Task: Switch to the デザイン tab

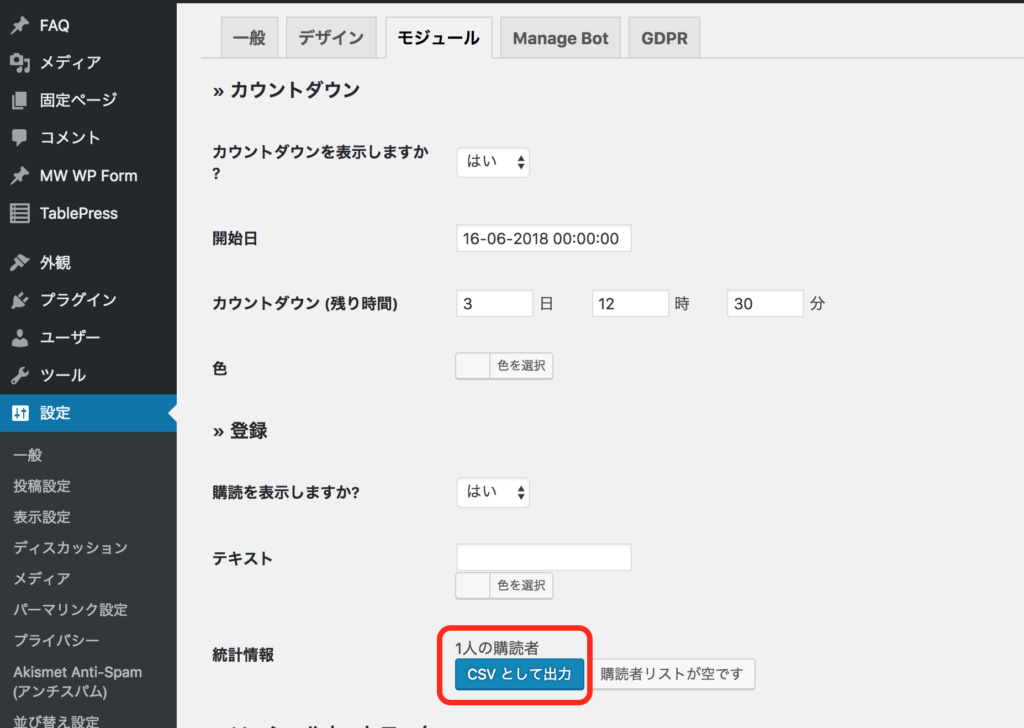Action: [x=331, y=38]
